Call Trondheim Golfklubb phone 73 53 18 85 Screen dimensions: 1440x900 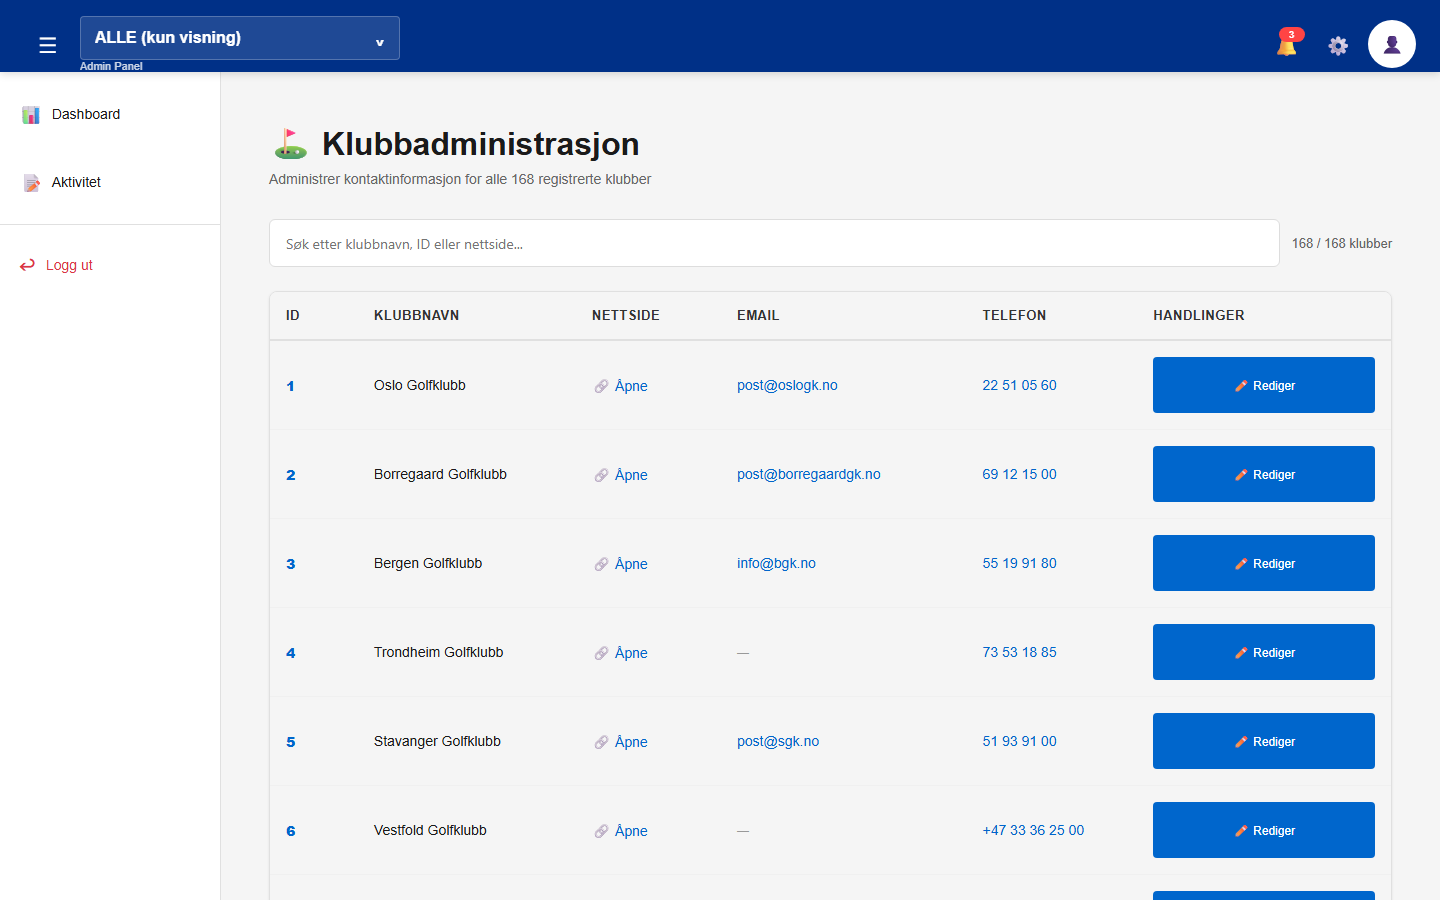[x=1019, y=652]
